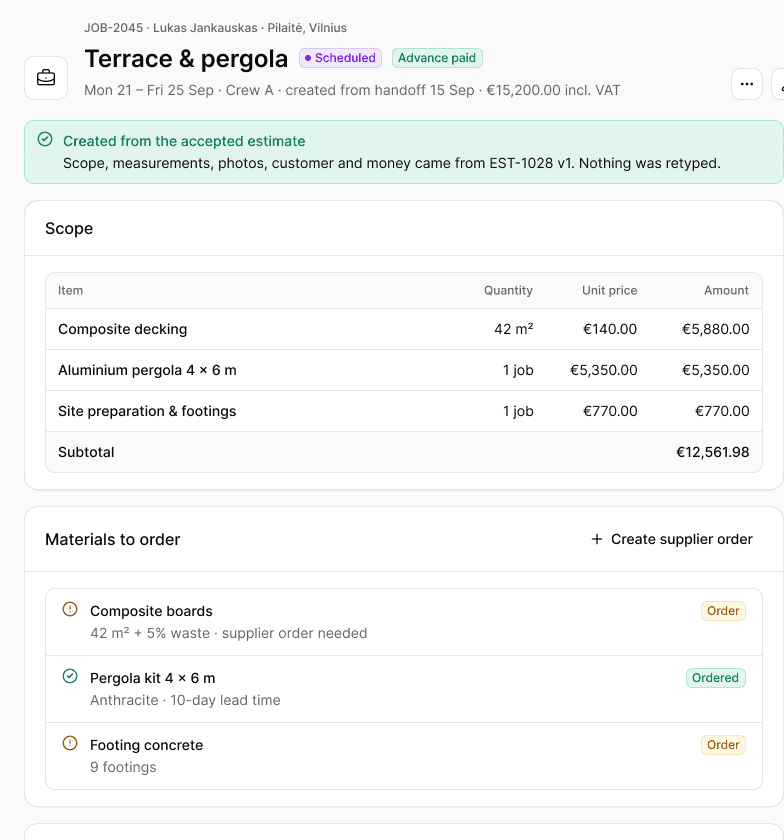
Task: Click the €5,880.00 amount cell
Action: point(715,329)
